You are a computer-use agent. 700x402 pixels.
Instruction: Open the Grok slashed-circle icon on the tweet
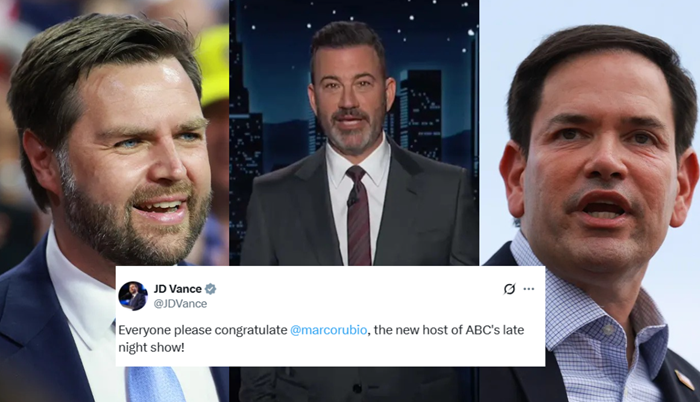click(x=509, y=289)
